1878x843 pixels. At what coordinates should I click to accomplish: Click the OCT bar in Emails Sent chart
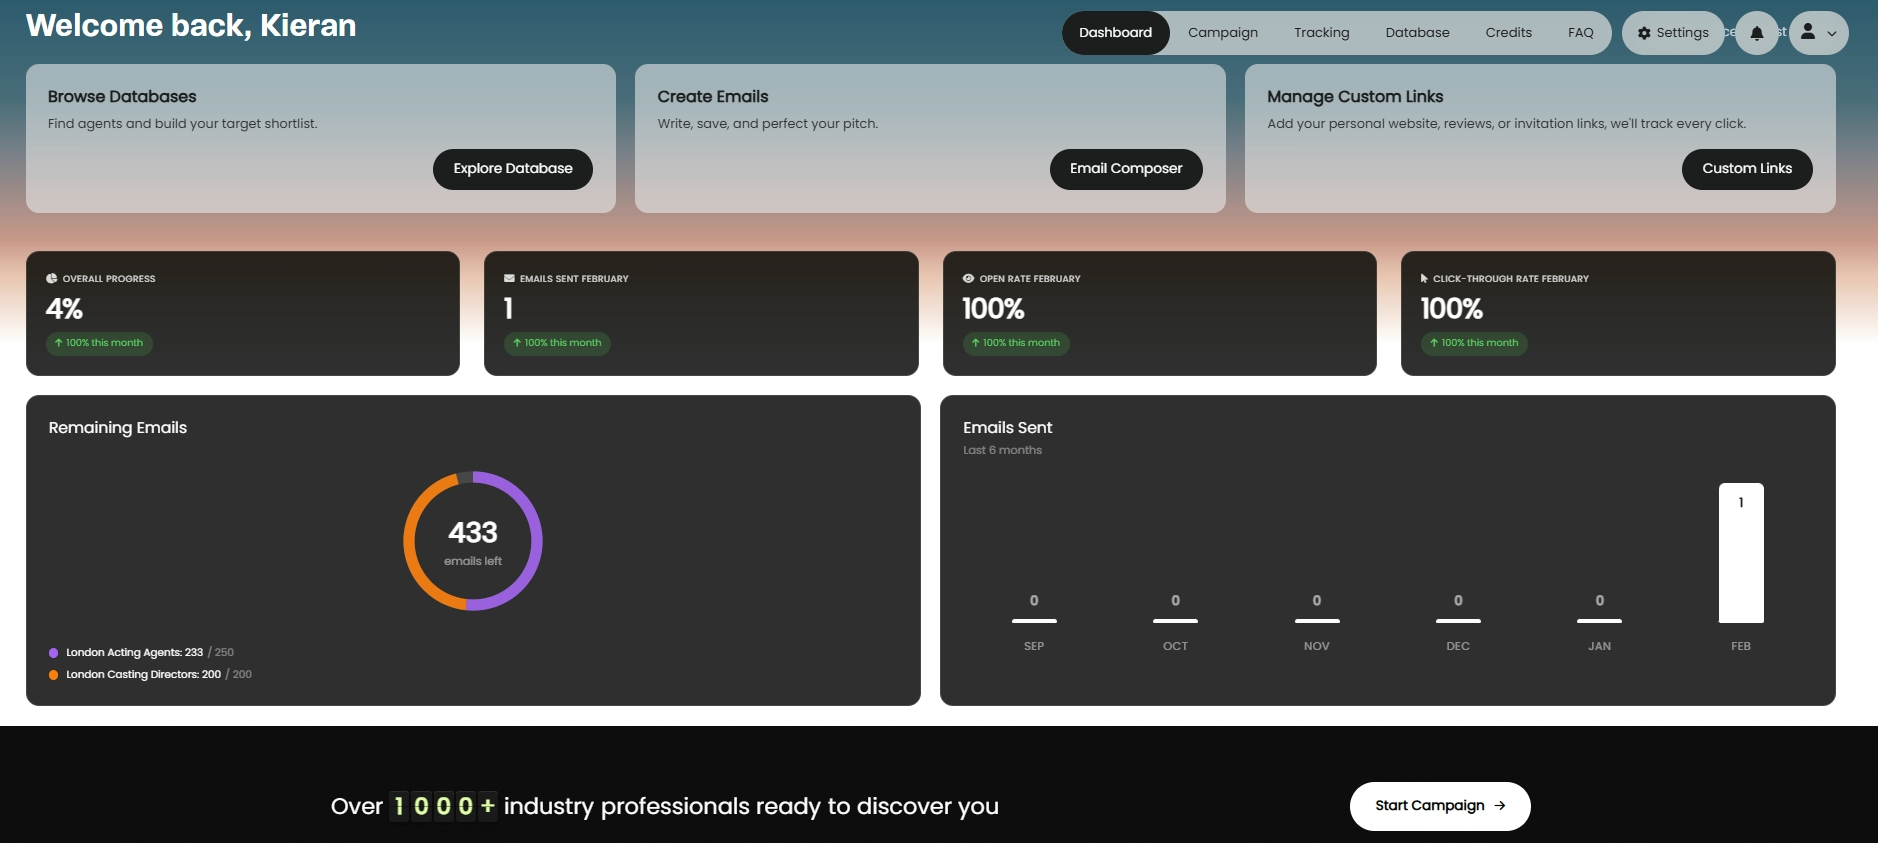[1175, 621]
